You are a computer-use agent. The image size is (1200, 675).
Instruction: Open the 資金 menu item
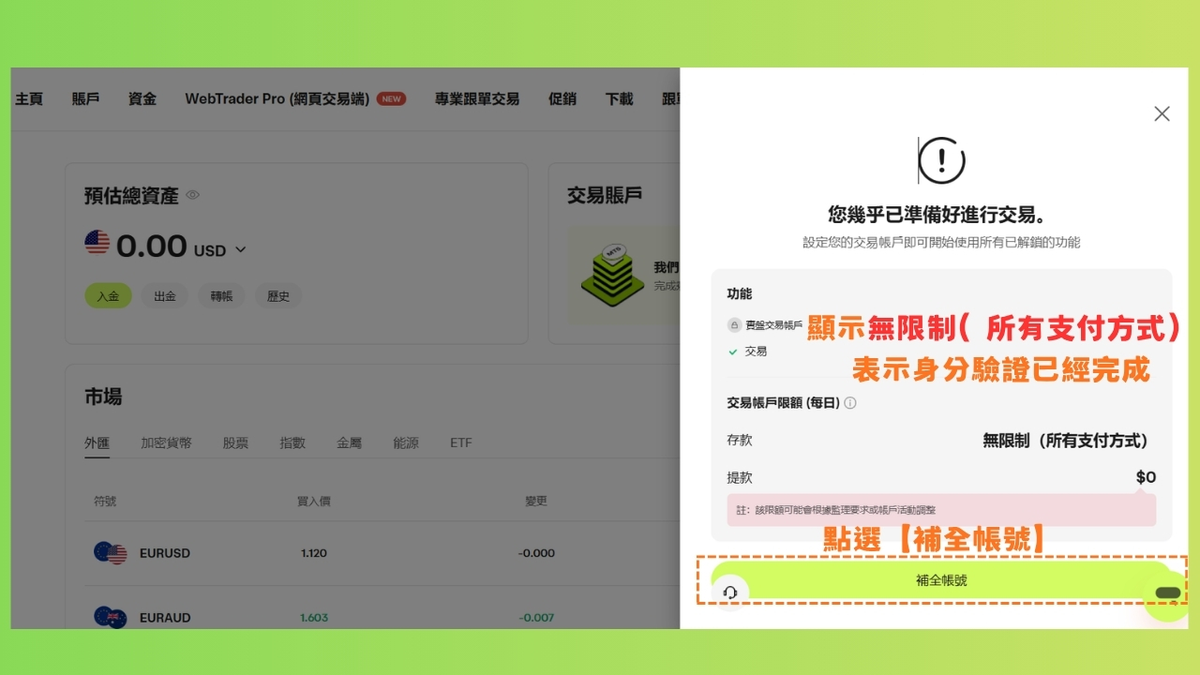pyautogui.click(x=142, y=99)
